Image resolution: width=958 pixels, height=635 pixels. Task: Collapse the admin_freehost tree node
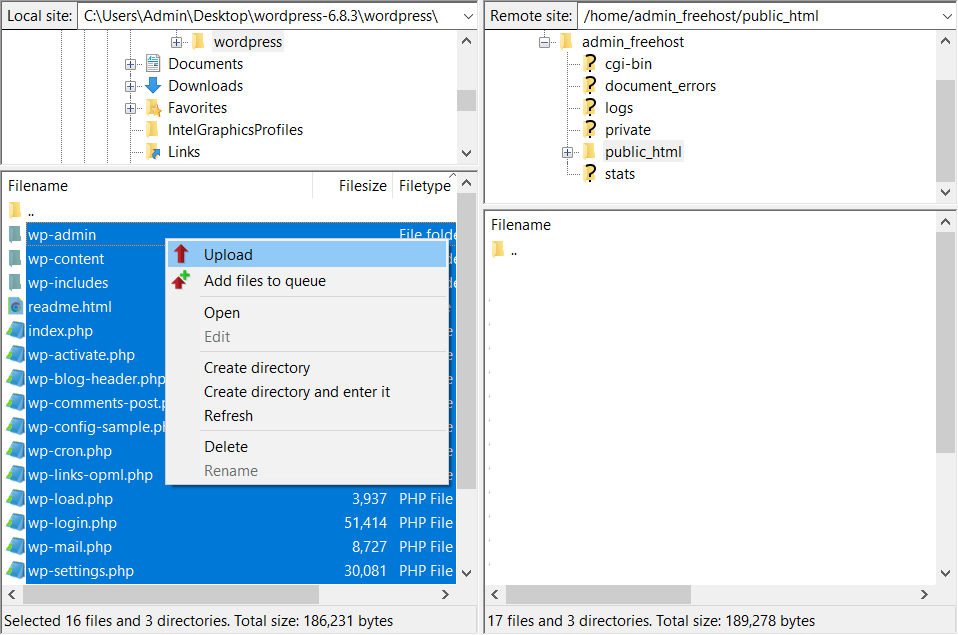545,42
